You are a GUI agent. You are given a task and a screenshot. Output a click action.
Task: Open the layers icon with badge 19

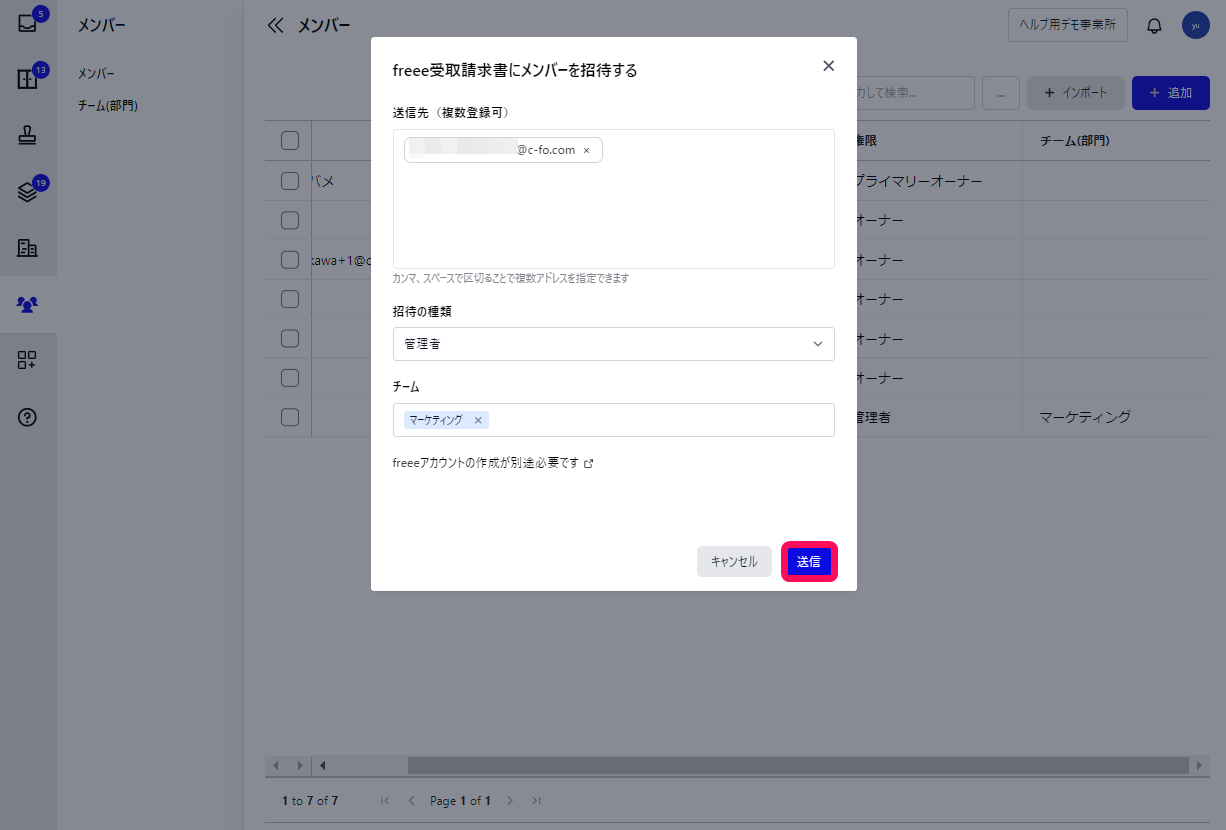(x=28, y=192)
